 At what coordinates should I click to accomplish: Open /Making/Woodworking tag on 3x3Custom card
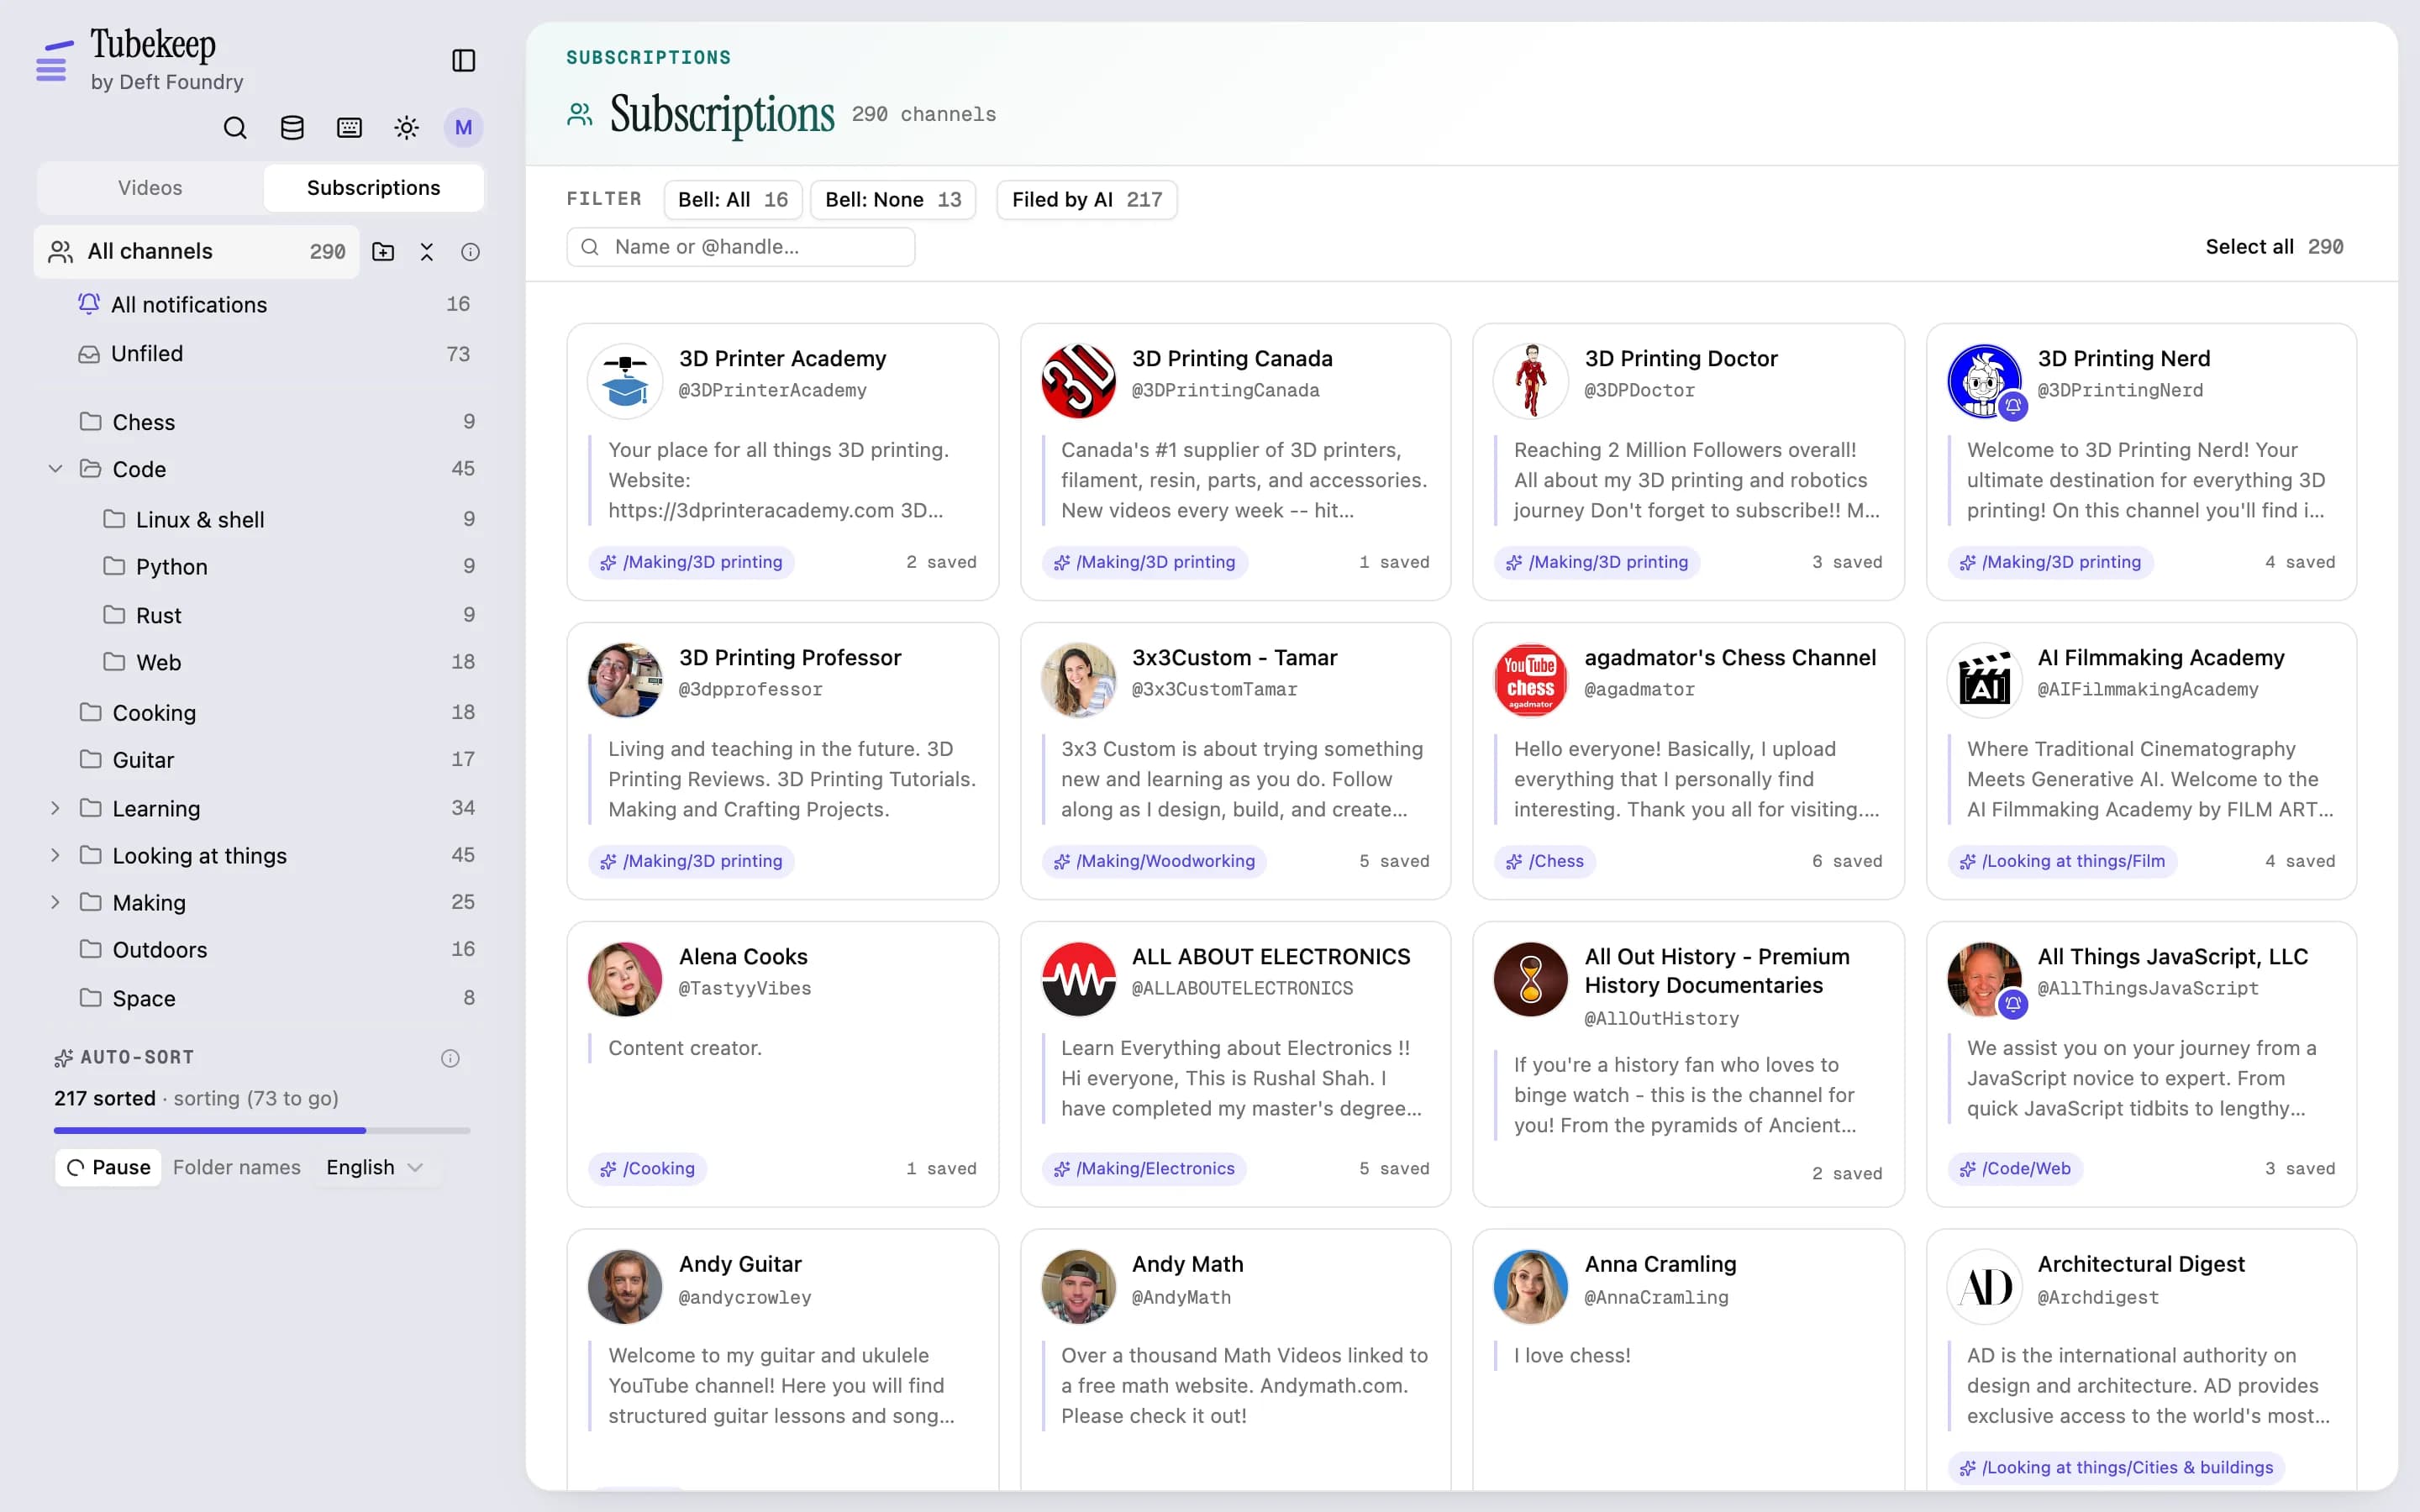point(1154,861)
